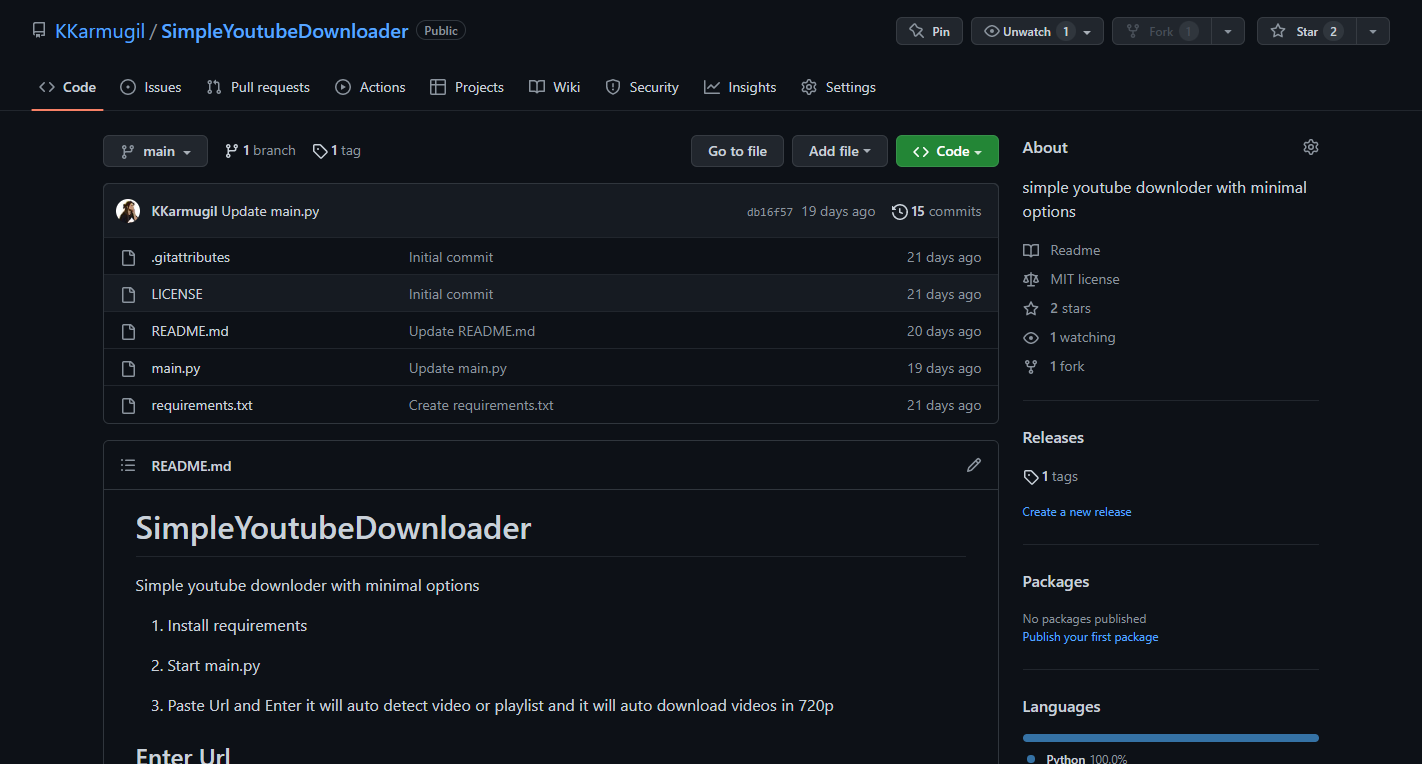Screen dimensions: 1422x764
Task: Click the repository icon beside KKarmugil
Action: [x=39, y=31]
